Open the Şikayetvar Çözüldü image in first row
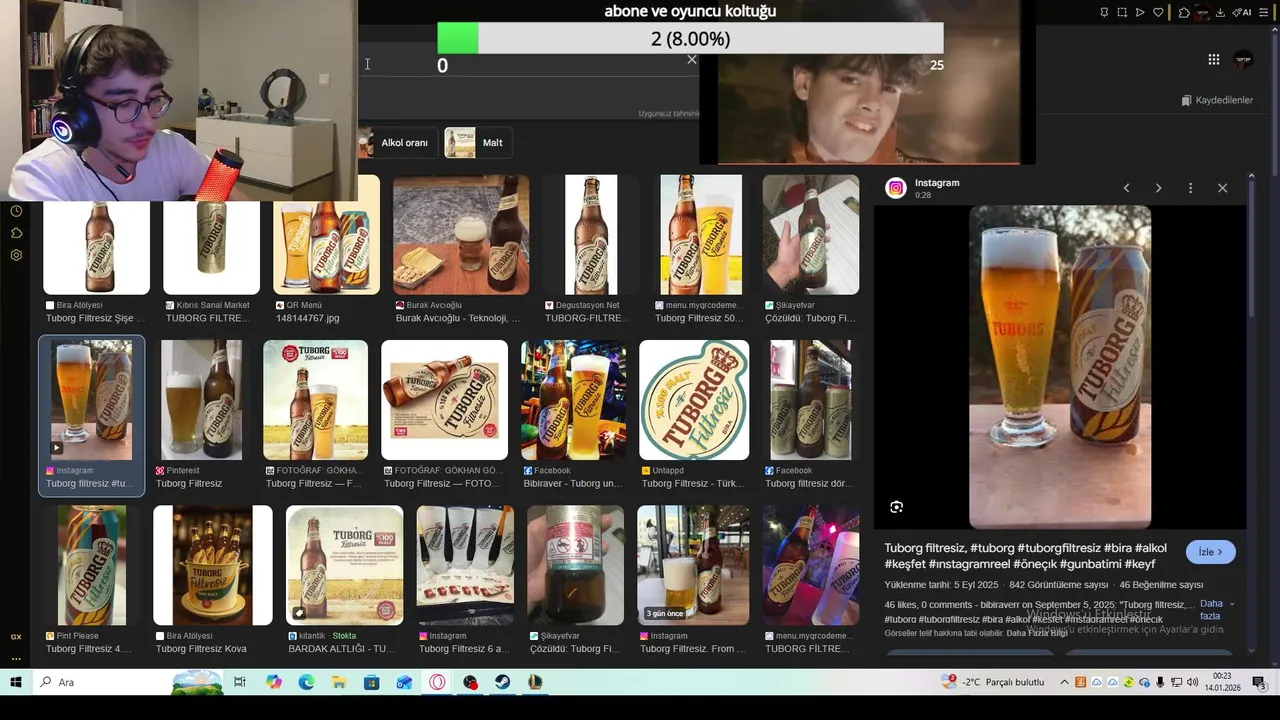 pyautogui.click(x=811, y=235)
